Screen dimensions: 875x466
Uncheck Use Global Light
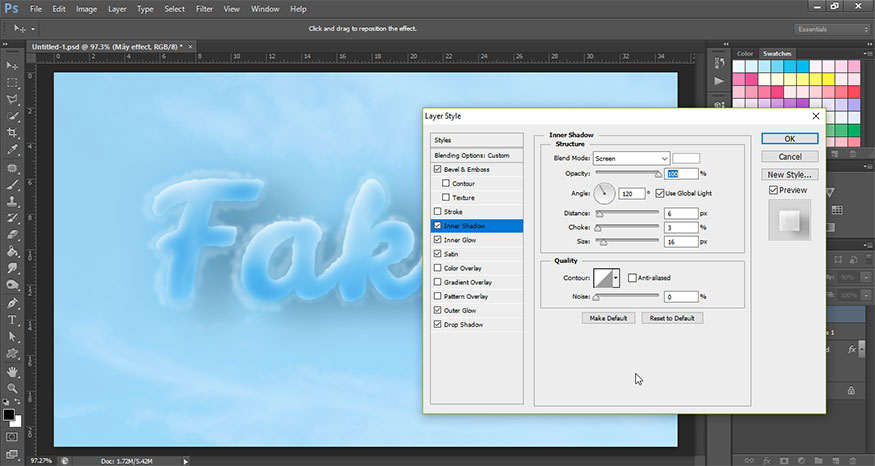[x=660, y=193]
